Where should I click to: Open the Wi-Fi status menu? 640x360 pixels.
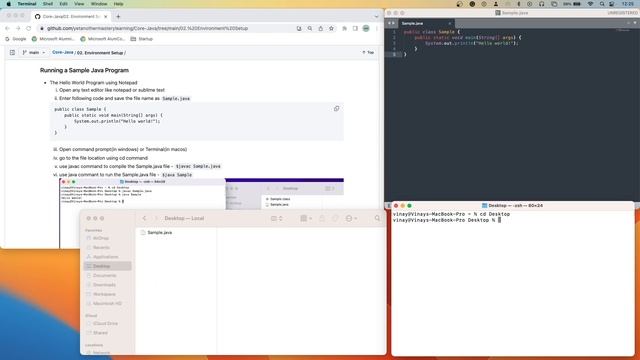tap(590, 4)
